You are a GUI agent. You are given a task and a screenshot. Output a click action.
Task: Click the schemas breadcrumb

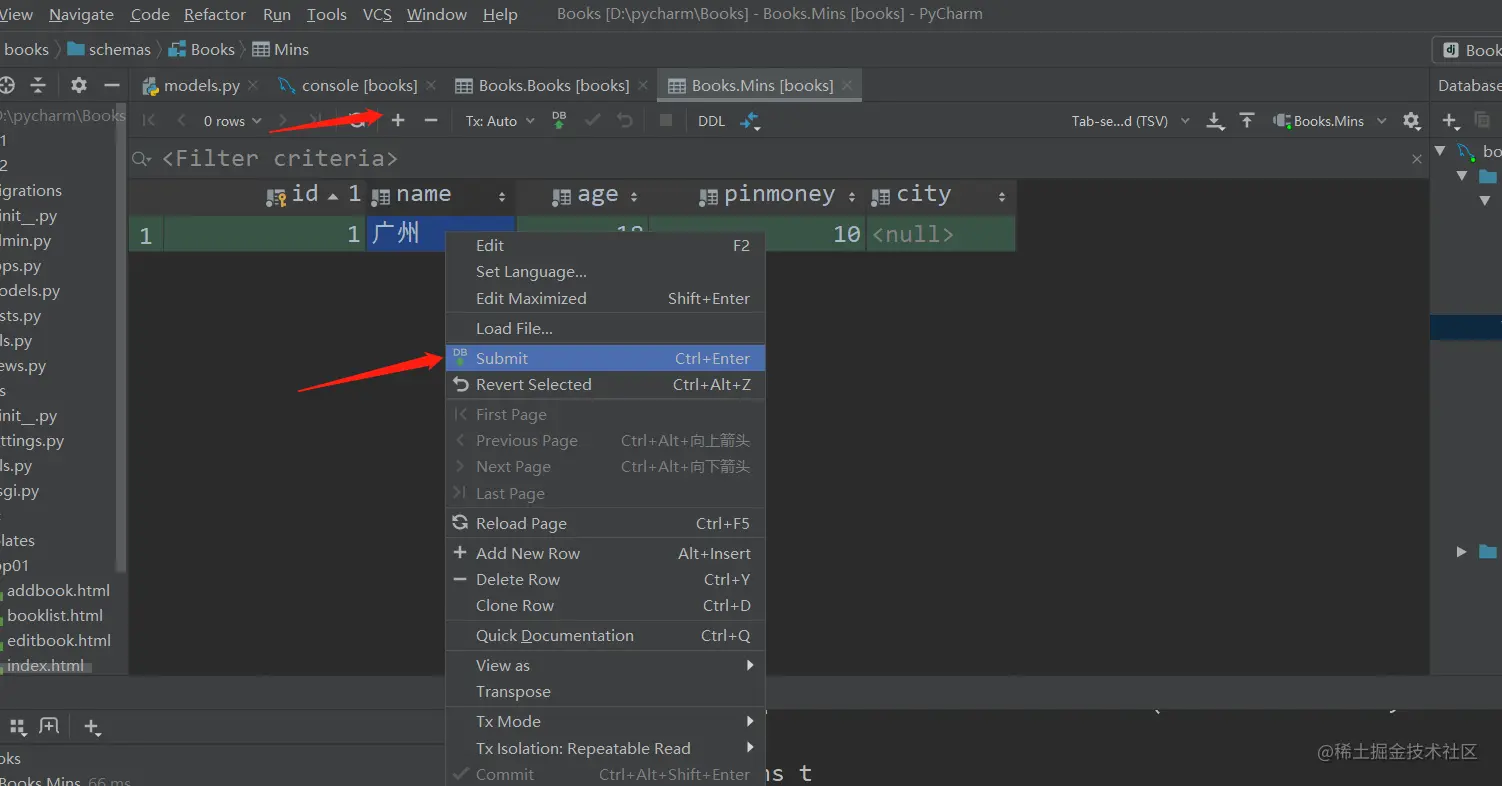click(x=109, y=49)
